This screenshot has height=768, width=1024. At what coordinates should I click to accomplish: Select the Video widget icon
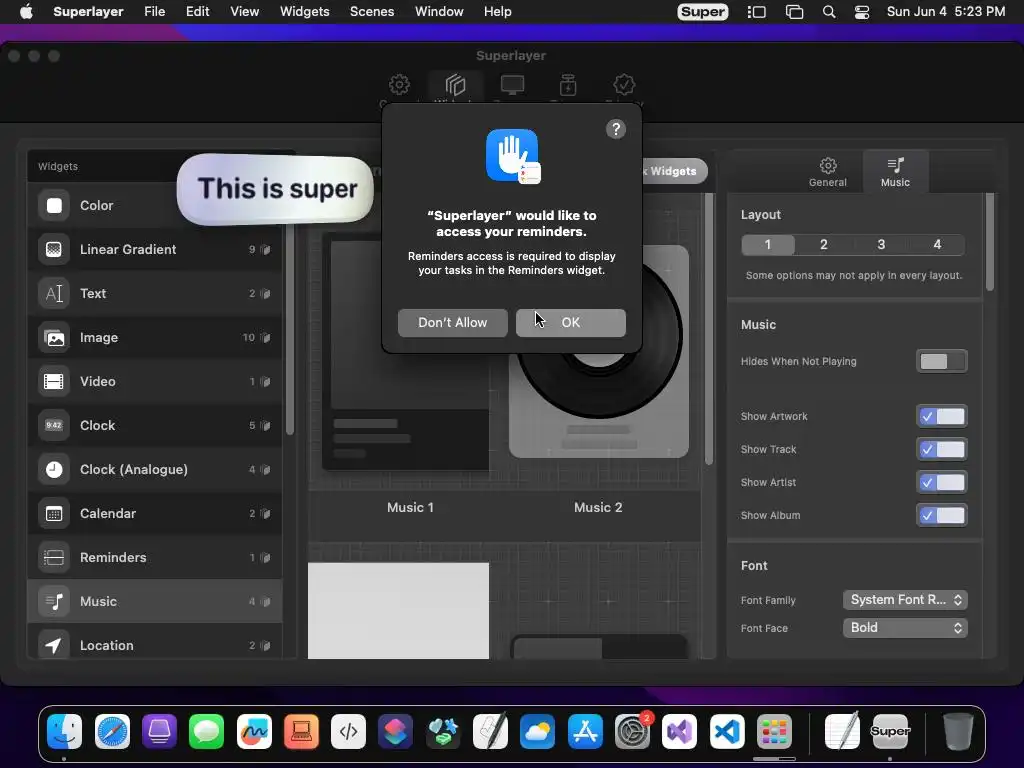[54, 381]
